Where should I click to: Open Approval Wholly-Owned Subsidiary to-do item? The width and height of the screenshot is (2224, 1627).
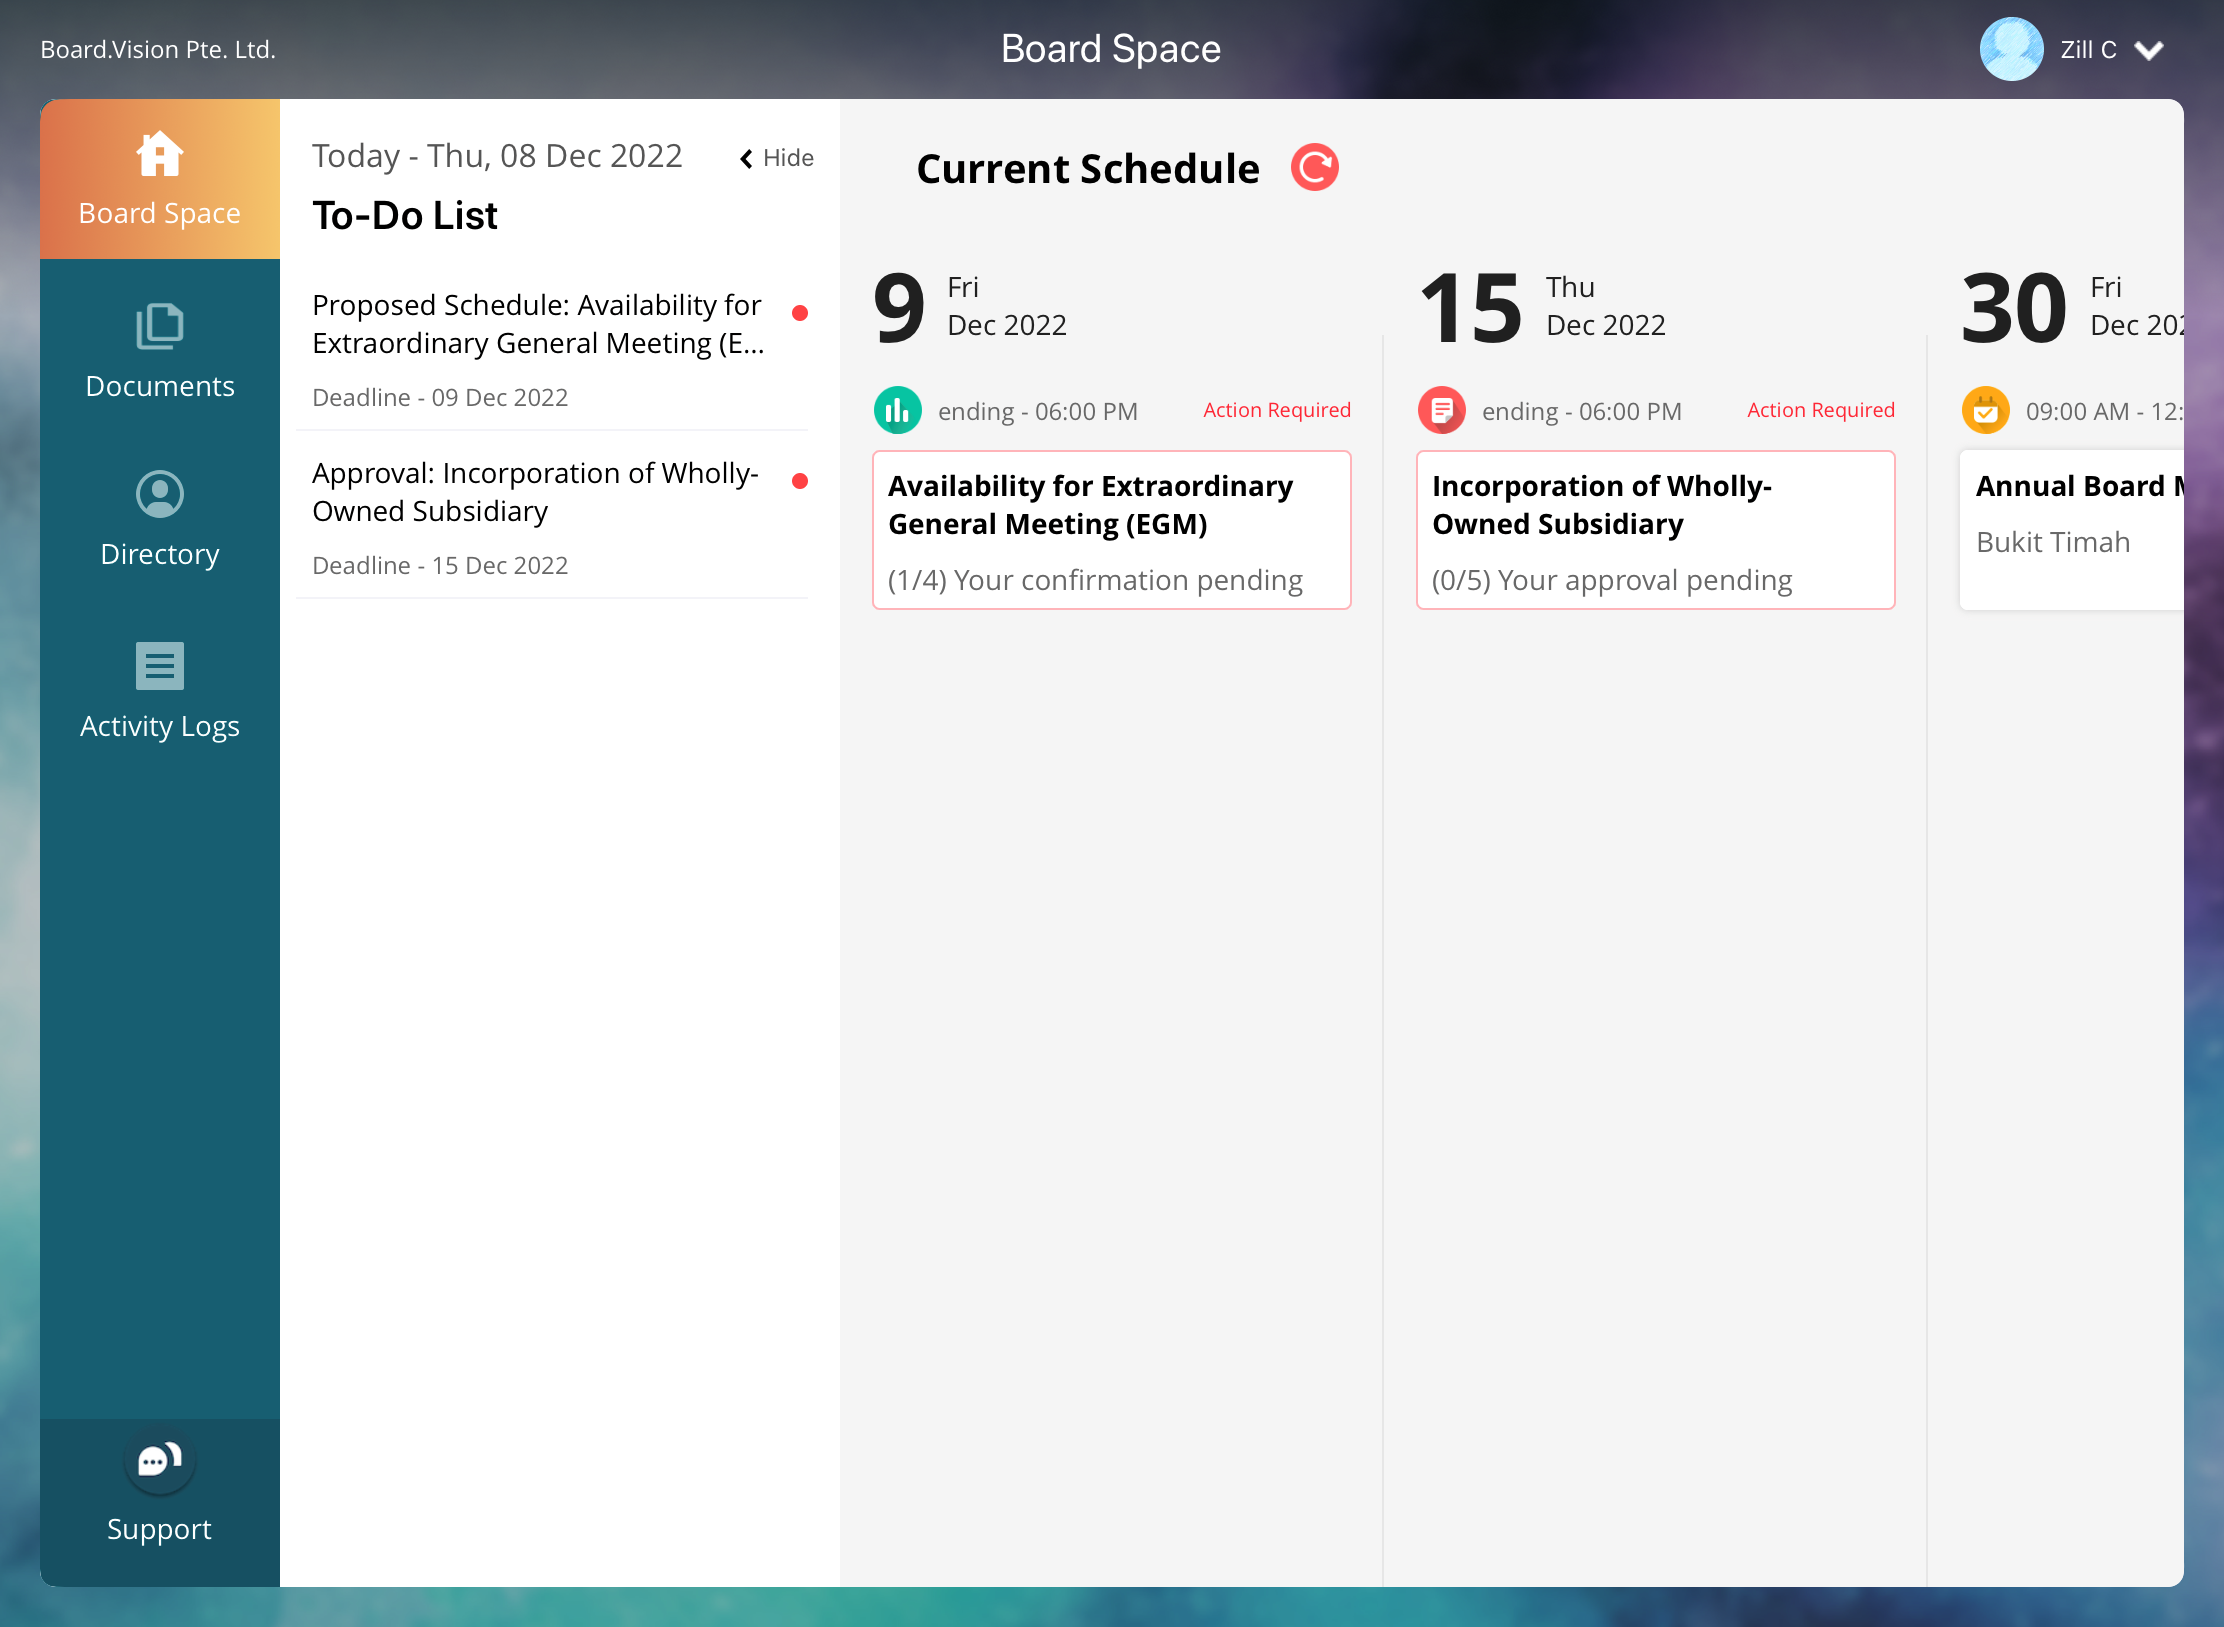pos(536,492)
